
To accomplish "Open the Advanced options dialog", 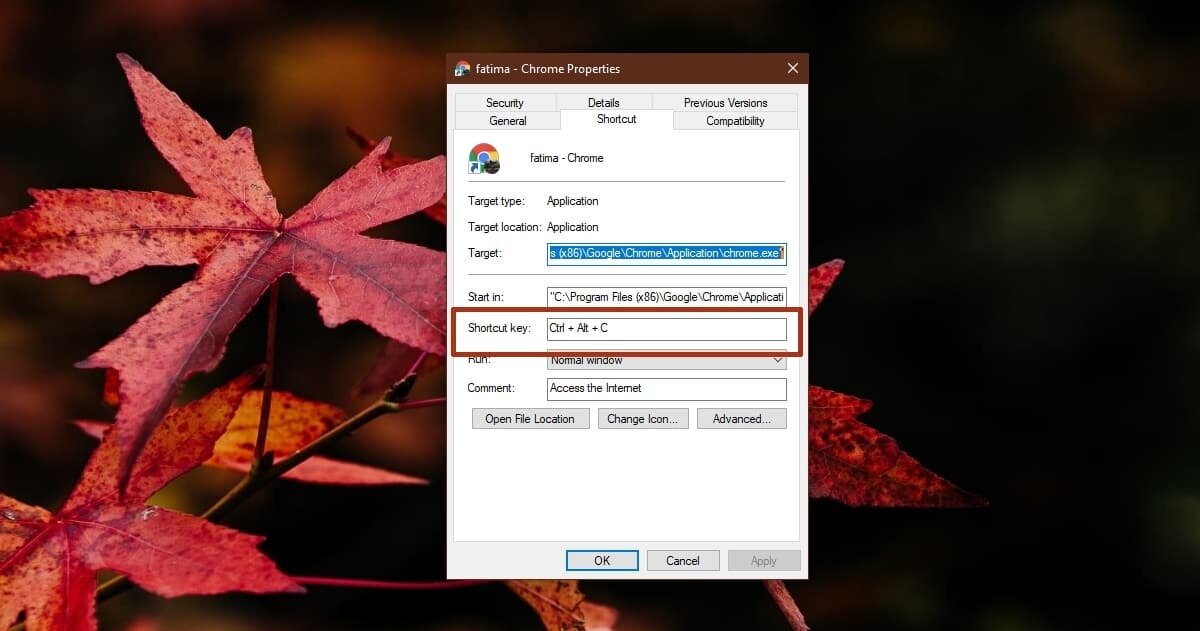I will point(741,418).
